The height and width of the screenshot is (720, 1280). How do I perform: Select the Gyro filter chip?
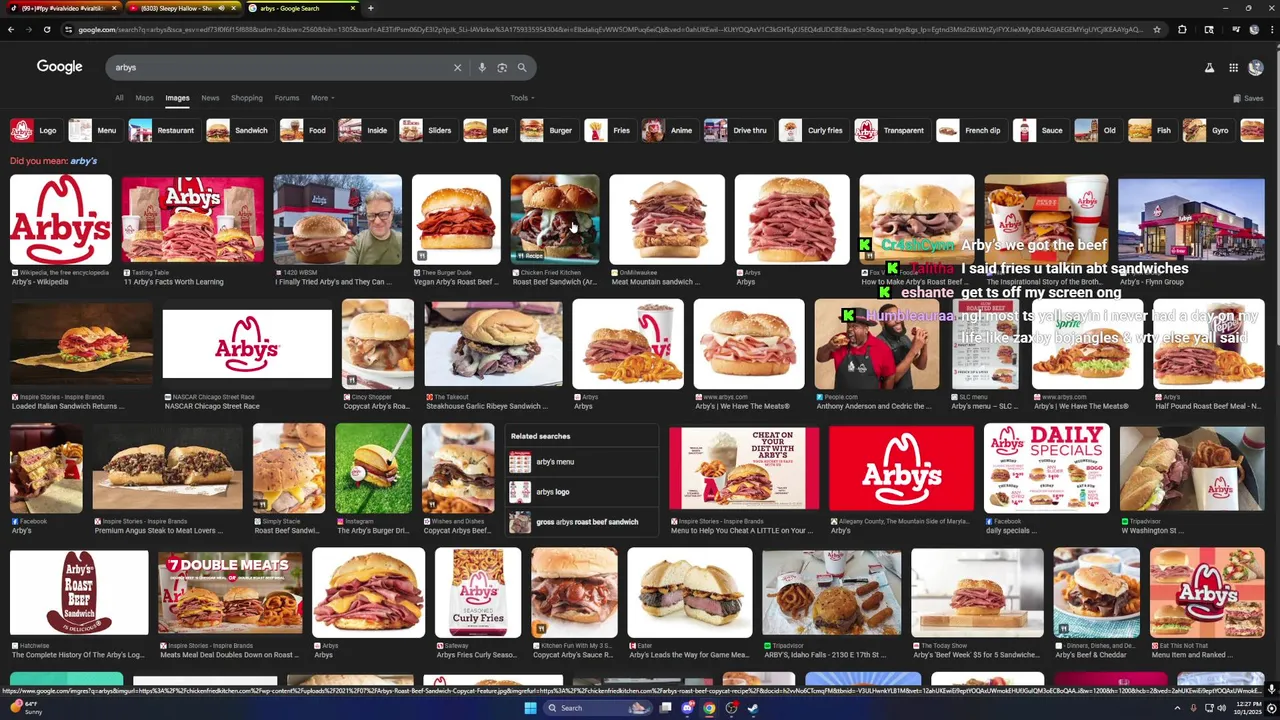click(1207, 130)
